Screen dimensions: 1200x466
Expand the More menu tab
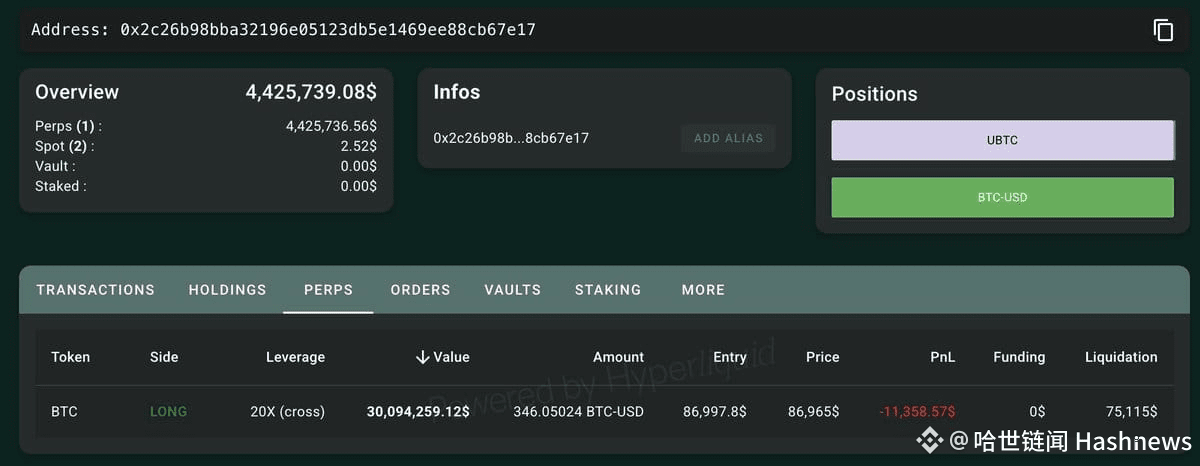703,290
